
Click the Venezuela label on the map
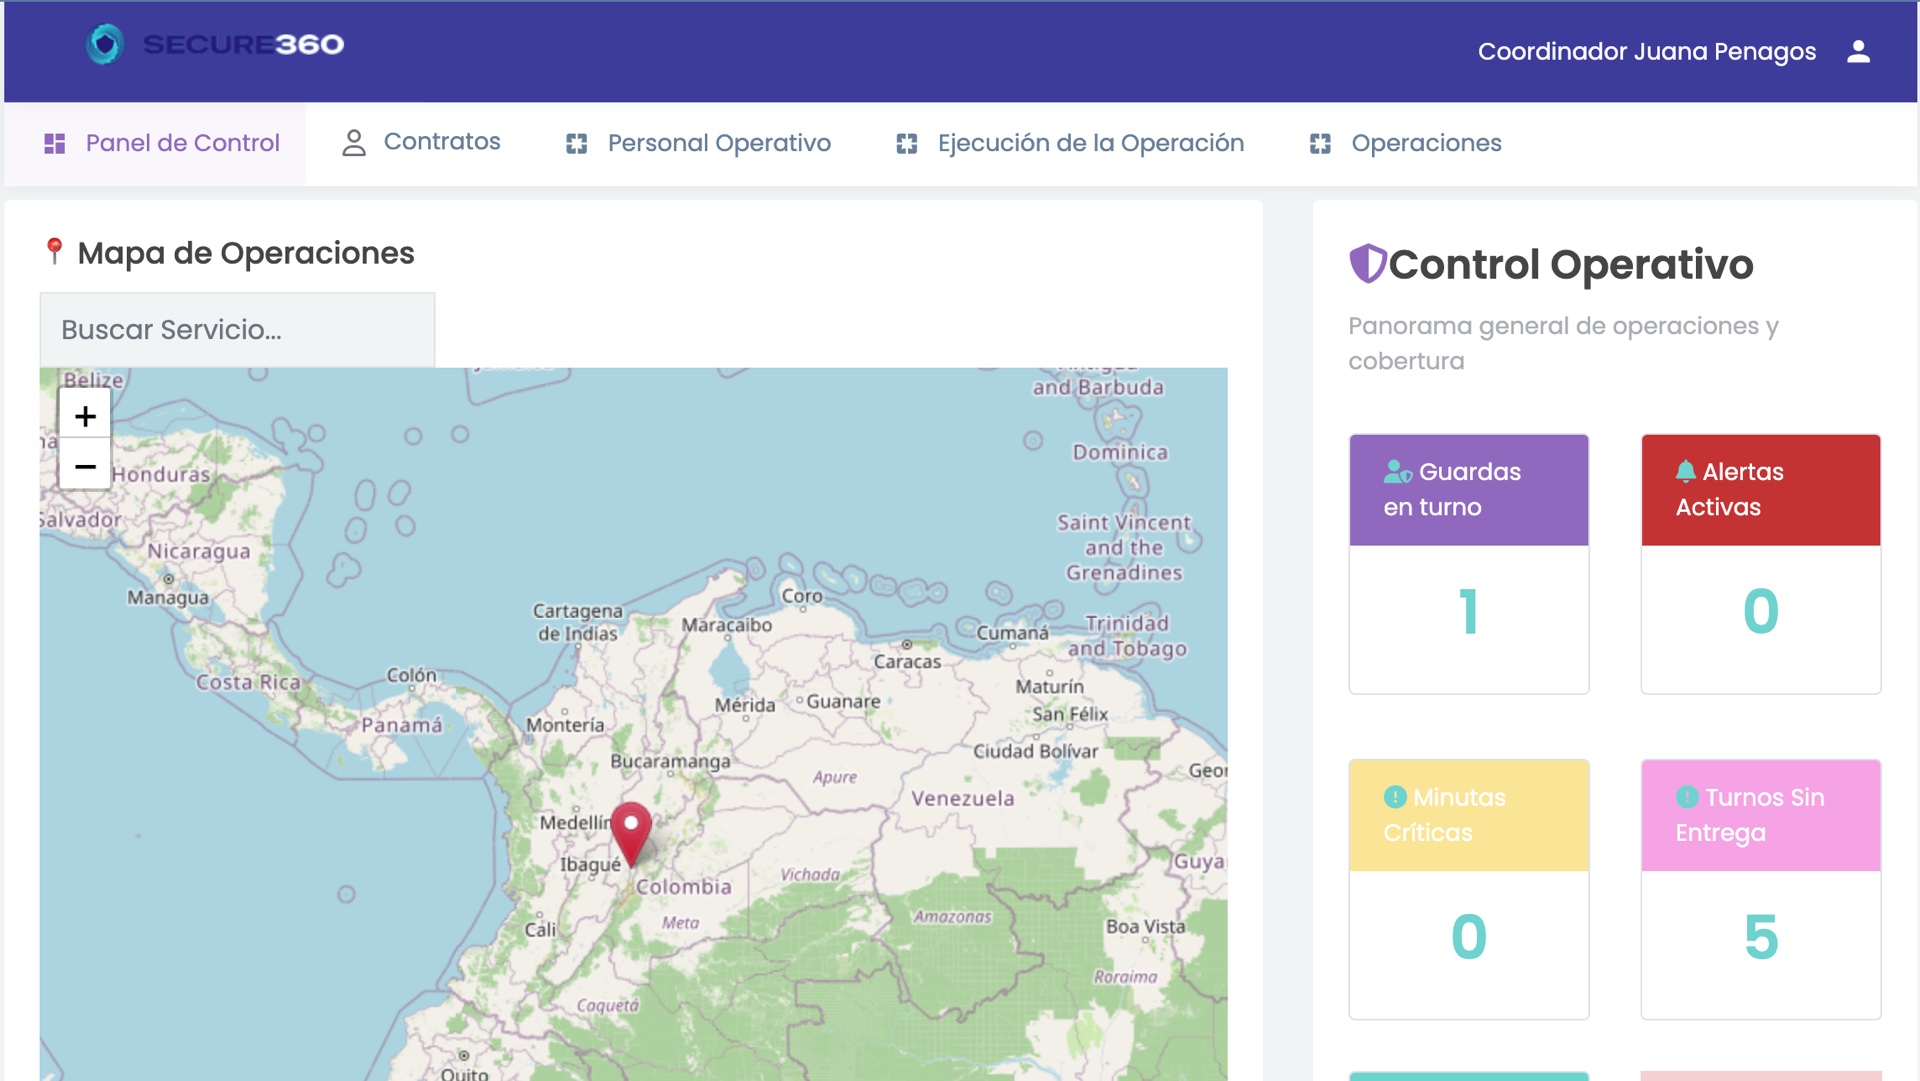[x=962, y=798]
